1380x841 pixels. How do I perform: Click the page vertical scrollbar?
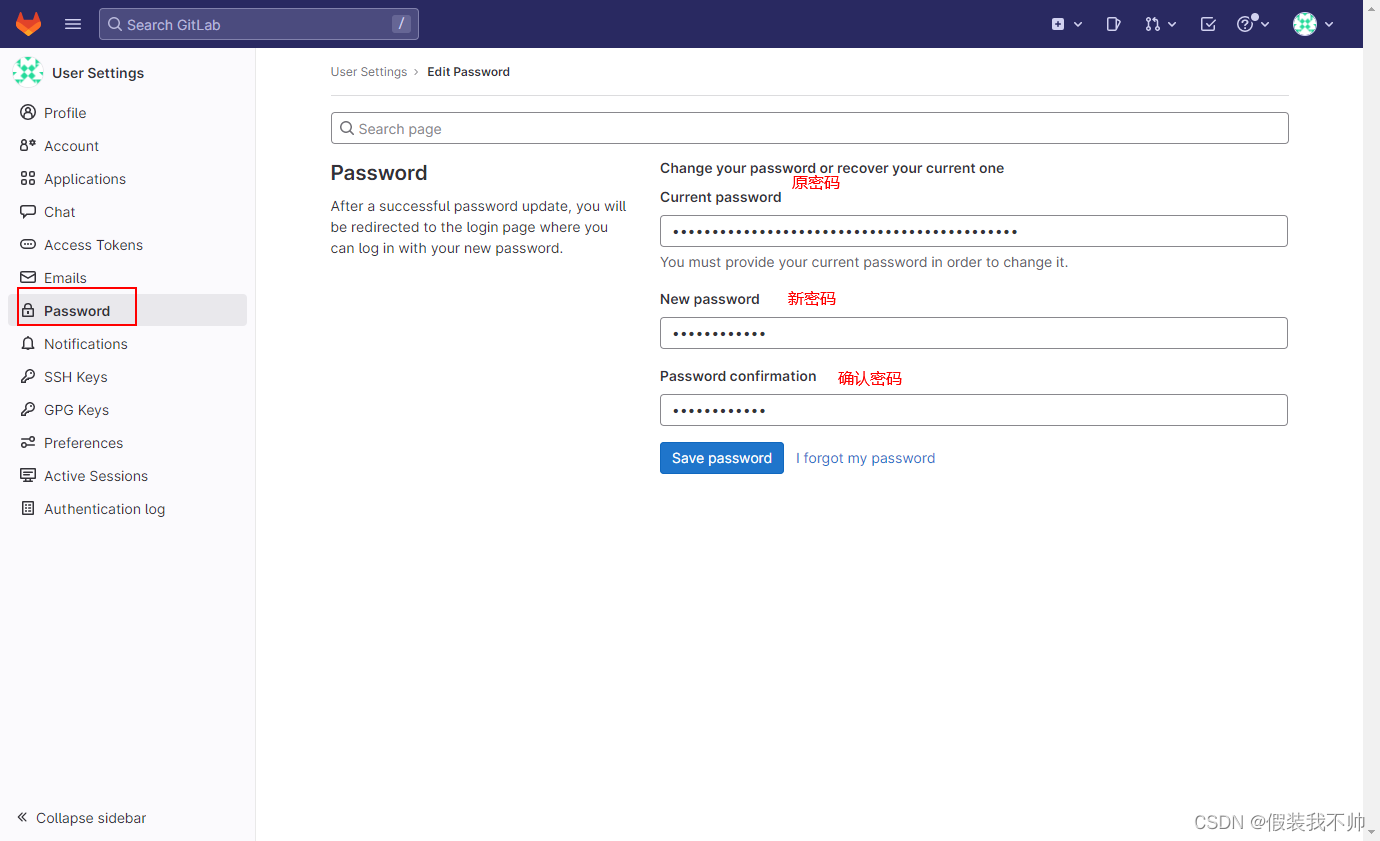pyautogui.click(x=1371, y=420)
